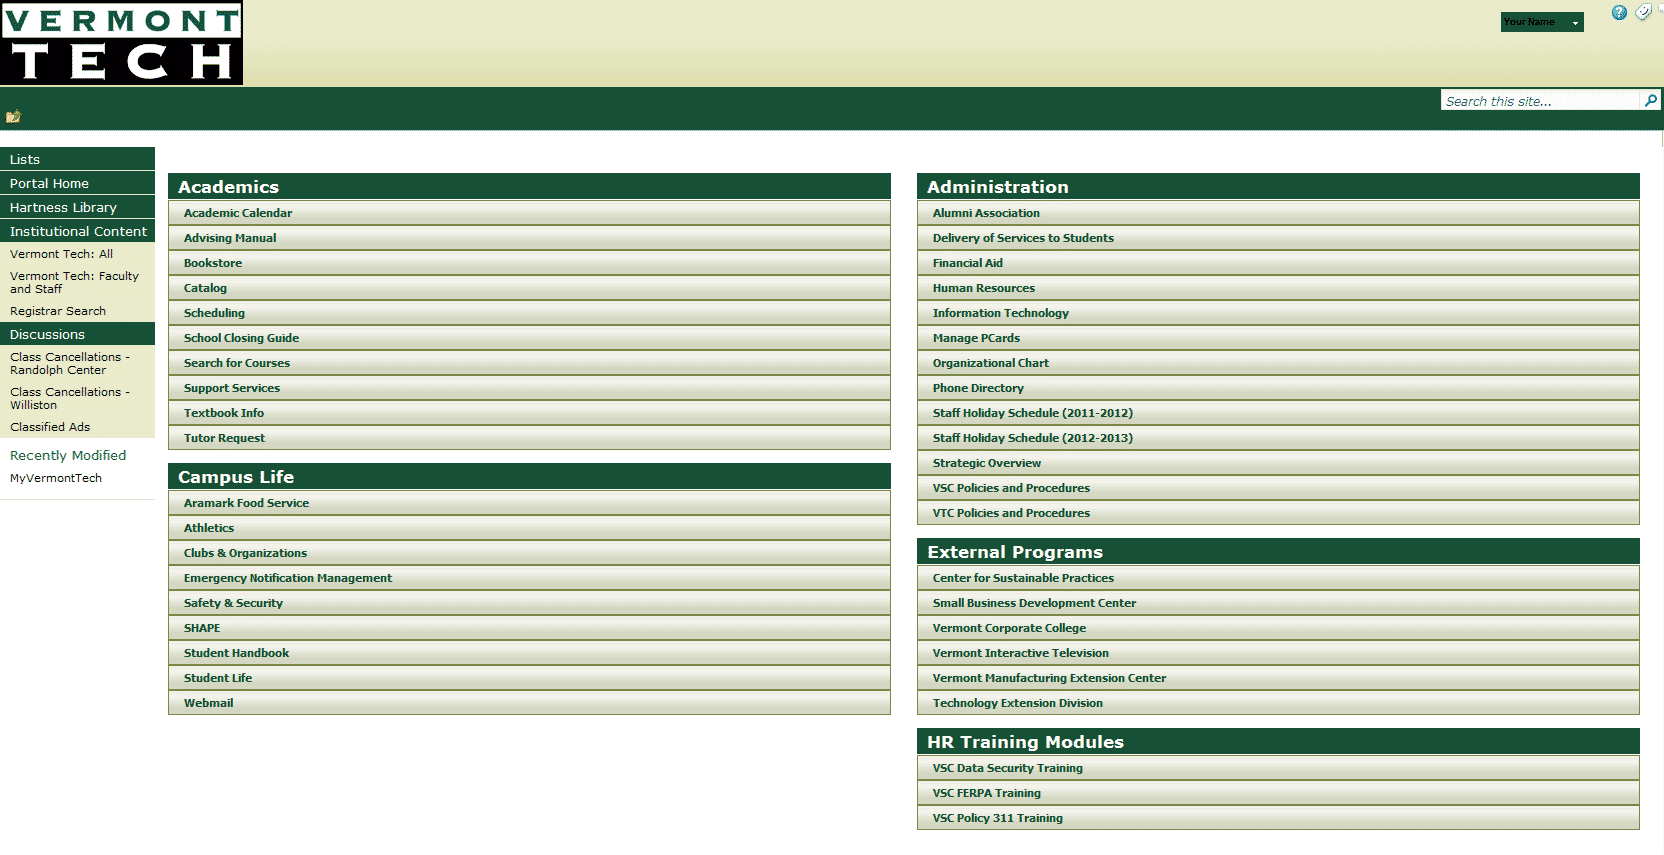
Task: Open Alumni Association
Action: tap(1278, 213)
